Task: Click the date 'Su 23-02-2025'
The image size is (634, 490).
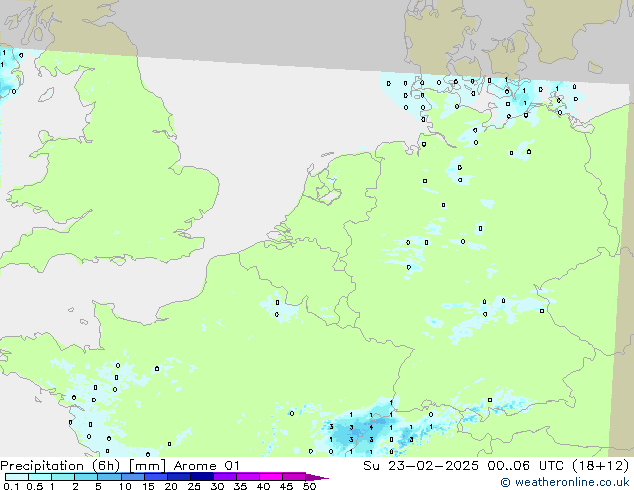Action: (x=421, y=466)
